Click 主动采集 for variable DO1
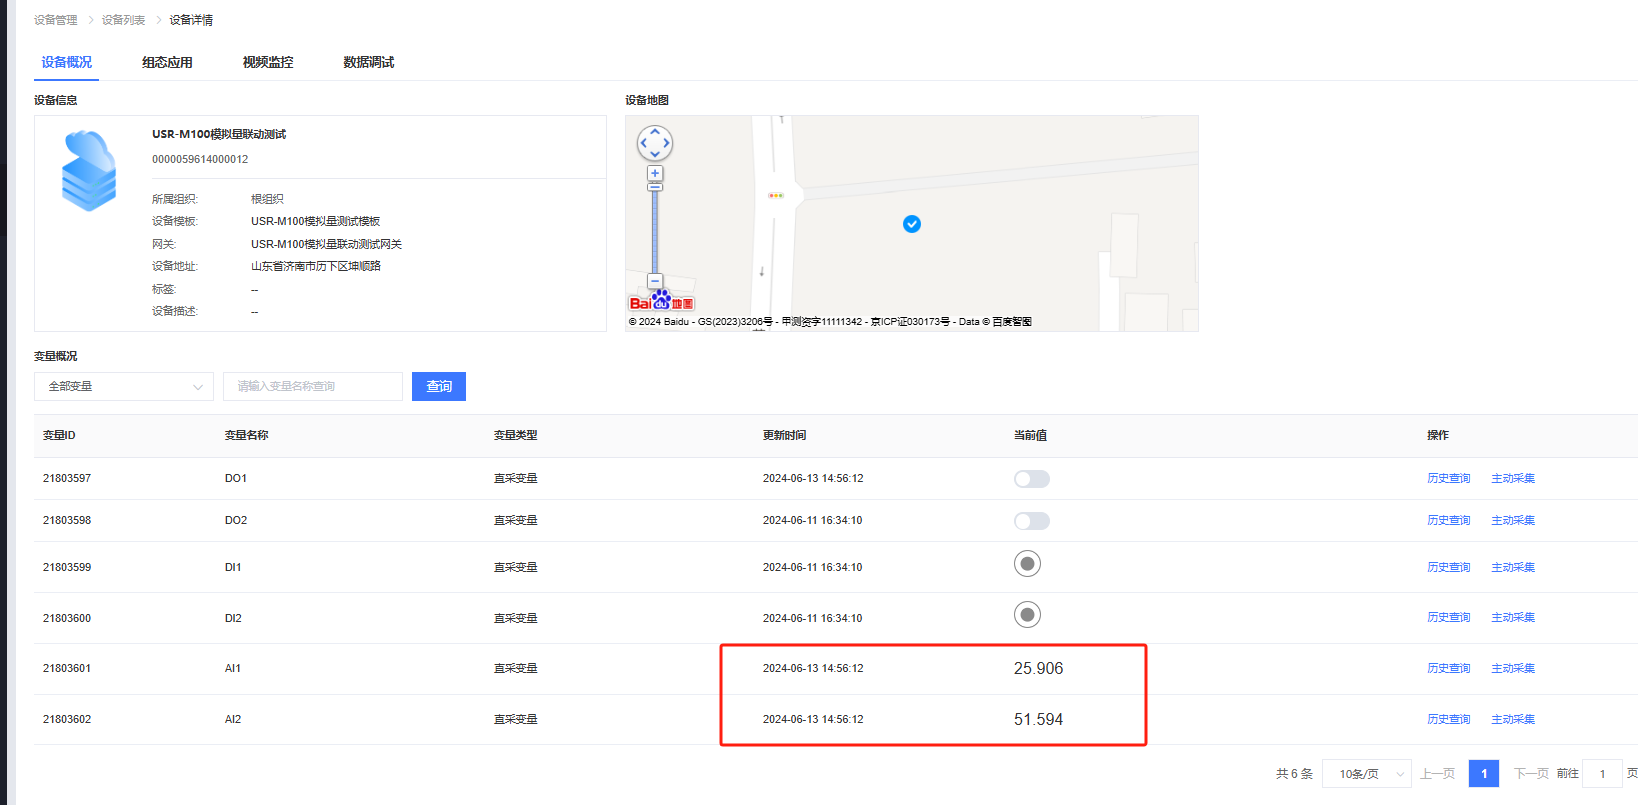This screenshot has height=805, width=1638. [1512, 479]
